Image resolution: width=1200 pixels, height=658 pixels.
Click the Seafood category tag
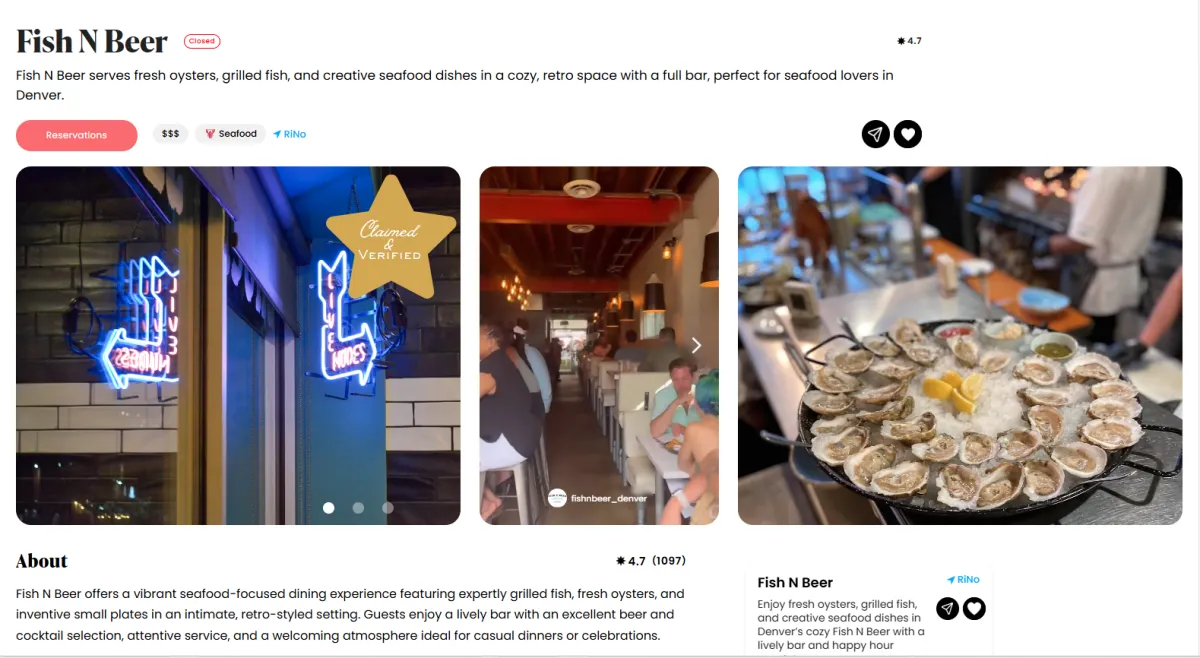pyautogui.click(x=231, y=134)
